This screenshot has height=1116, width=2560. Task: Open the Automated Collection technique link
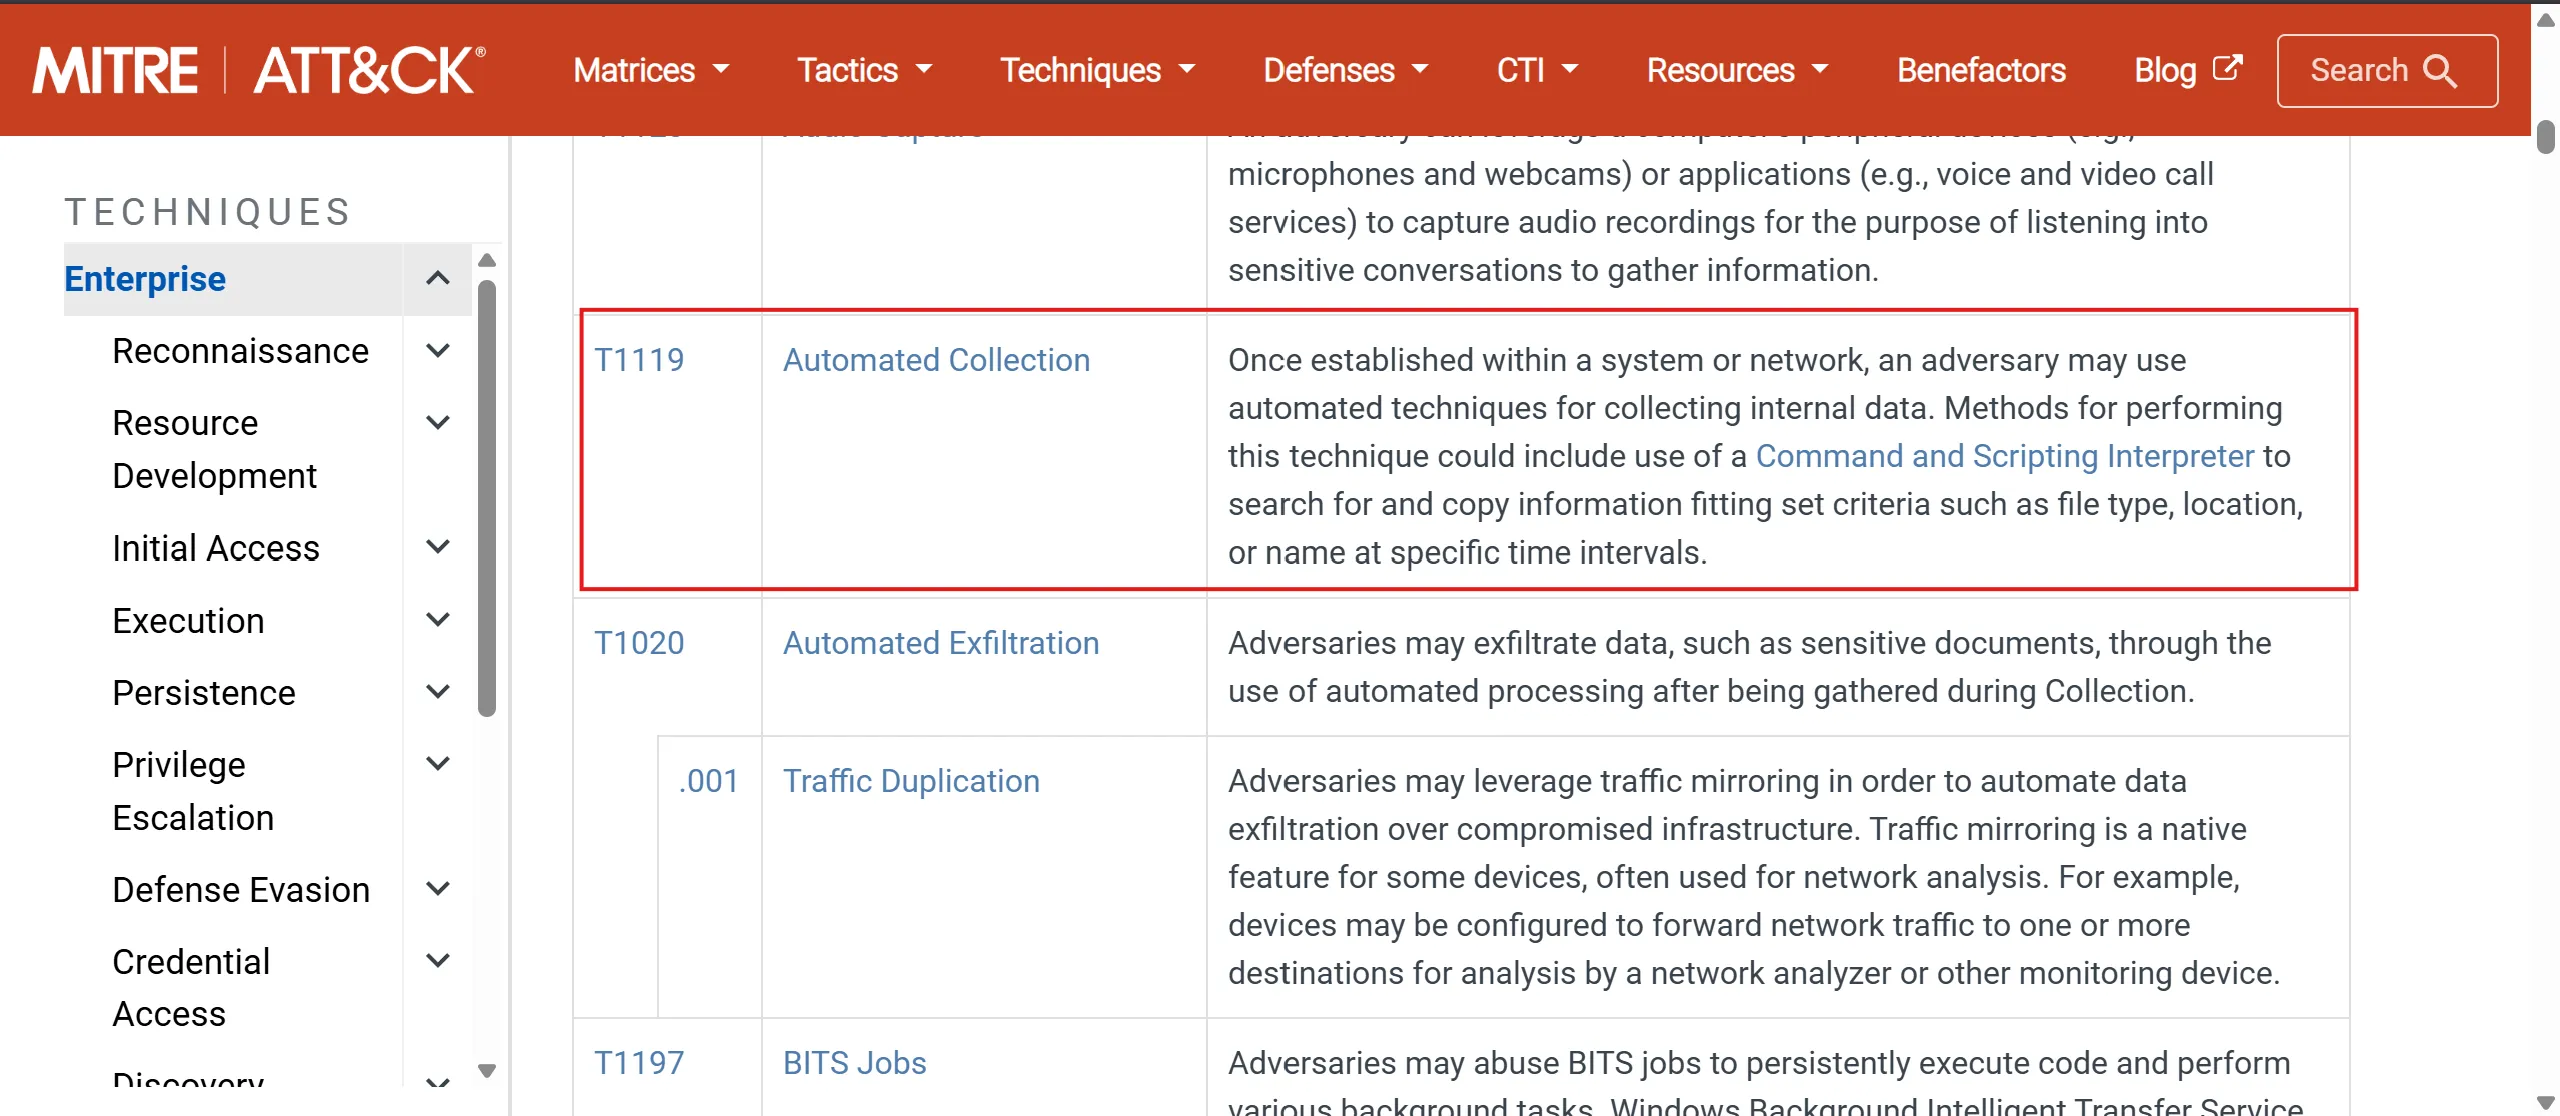936,360
